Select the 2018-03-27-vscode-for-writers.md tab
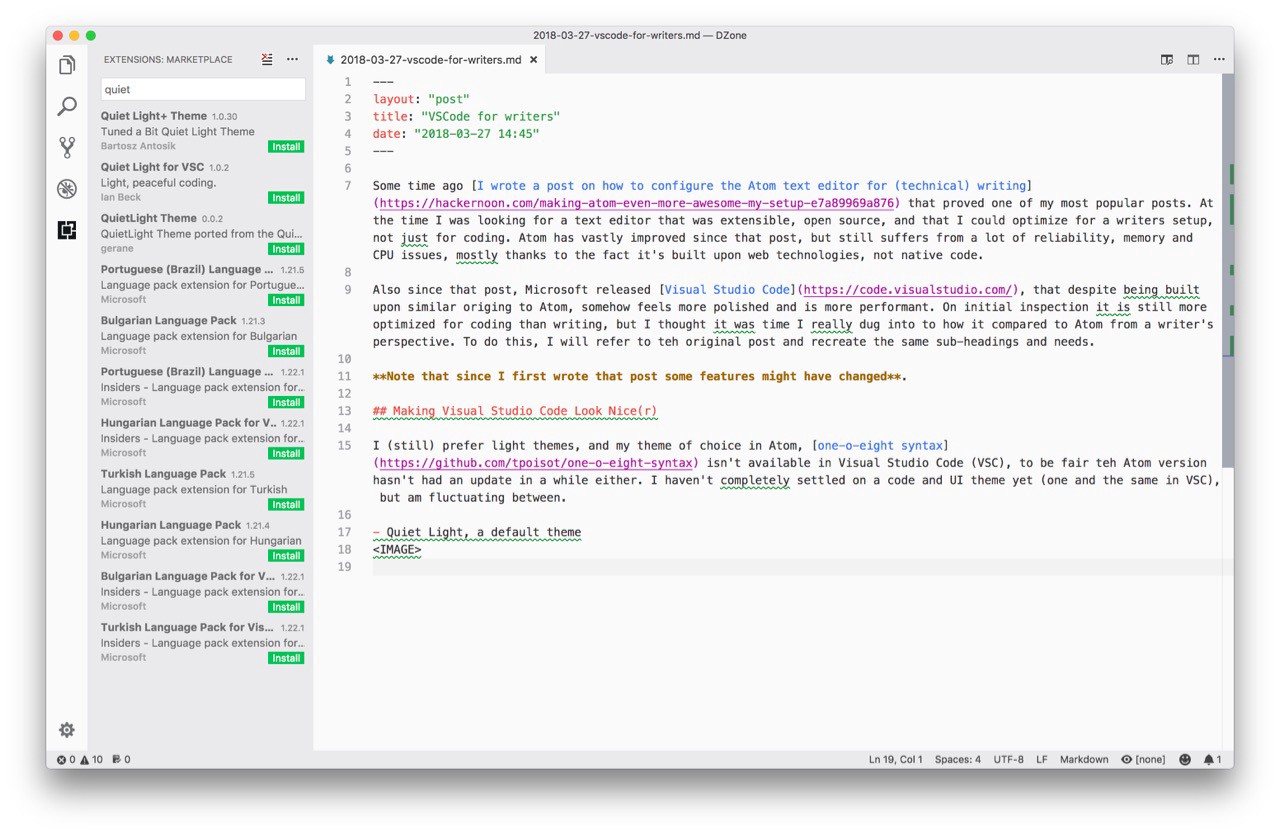Screen dimensions: 1280x835 430,60
